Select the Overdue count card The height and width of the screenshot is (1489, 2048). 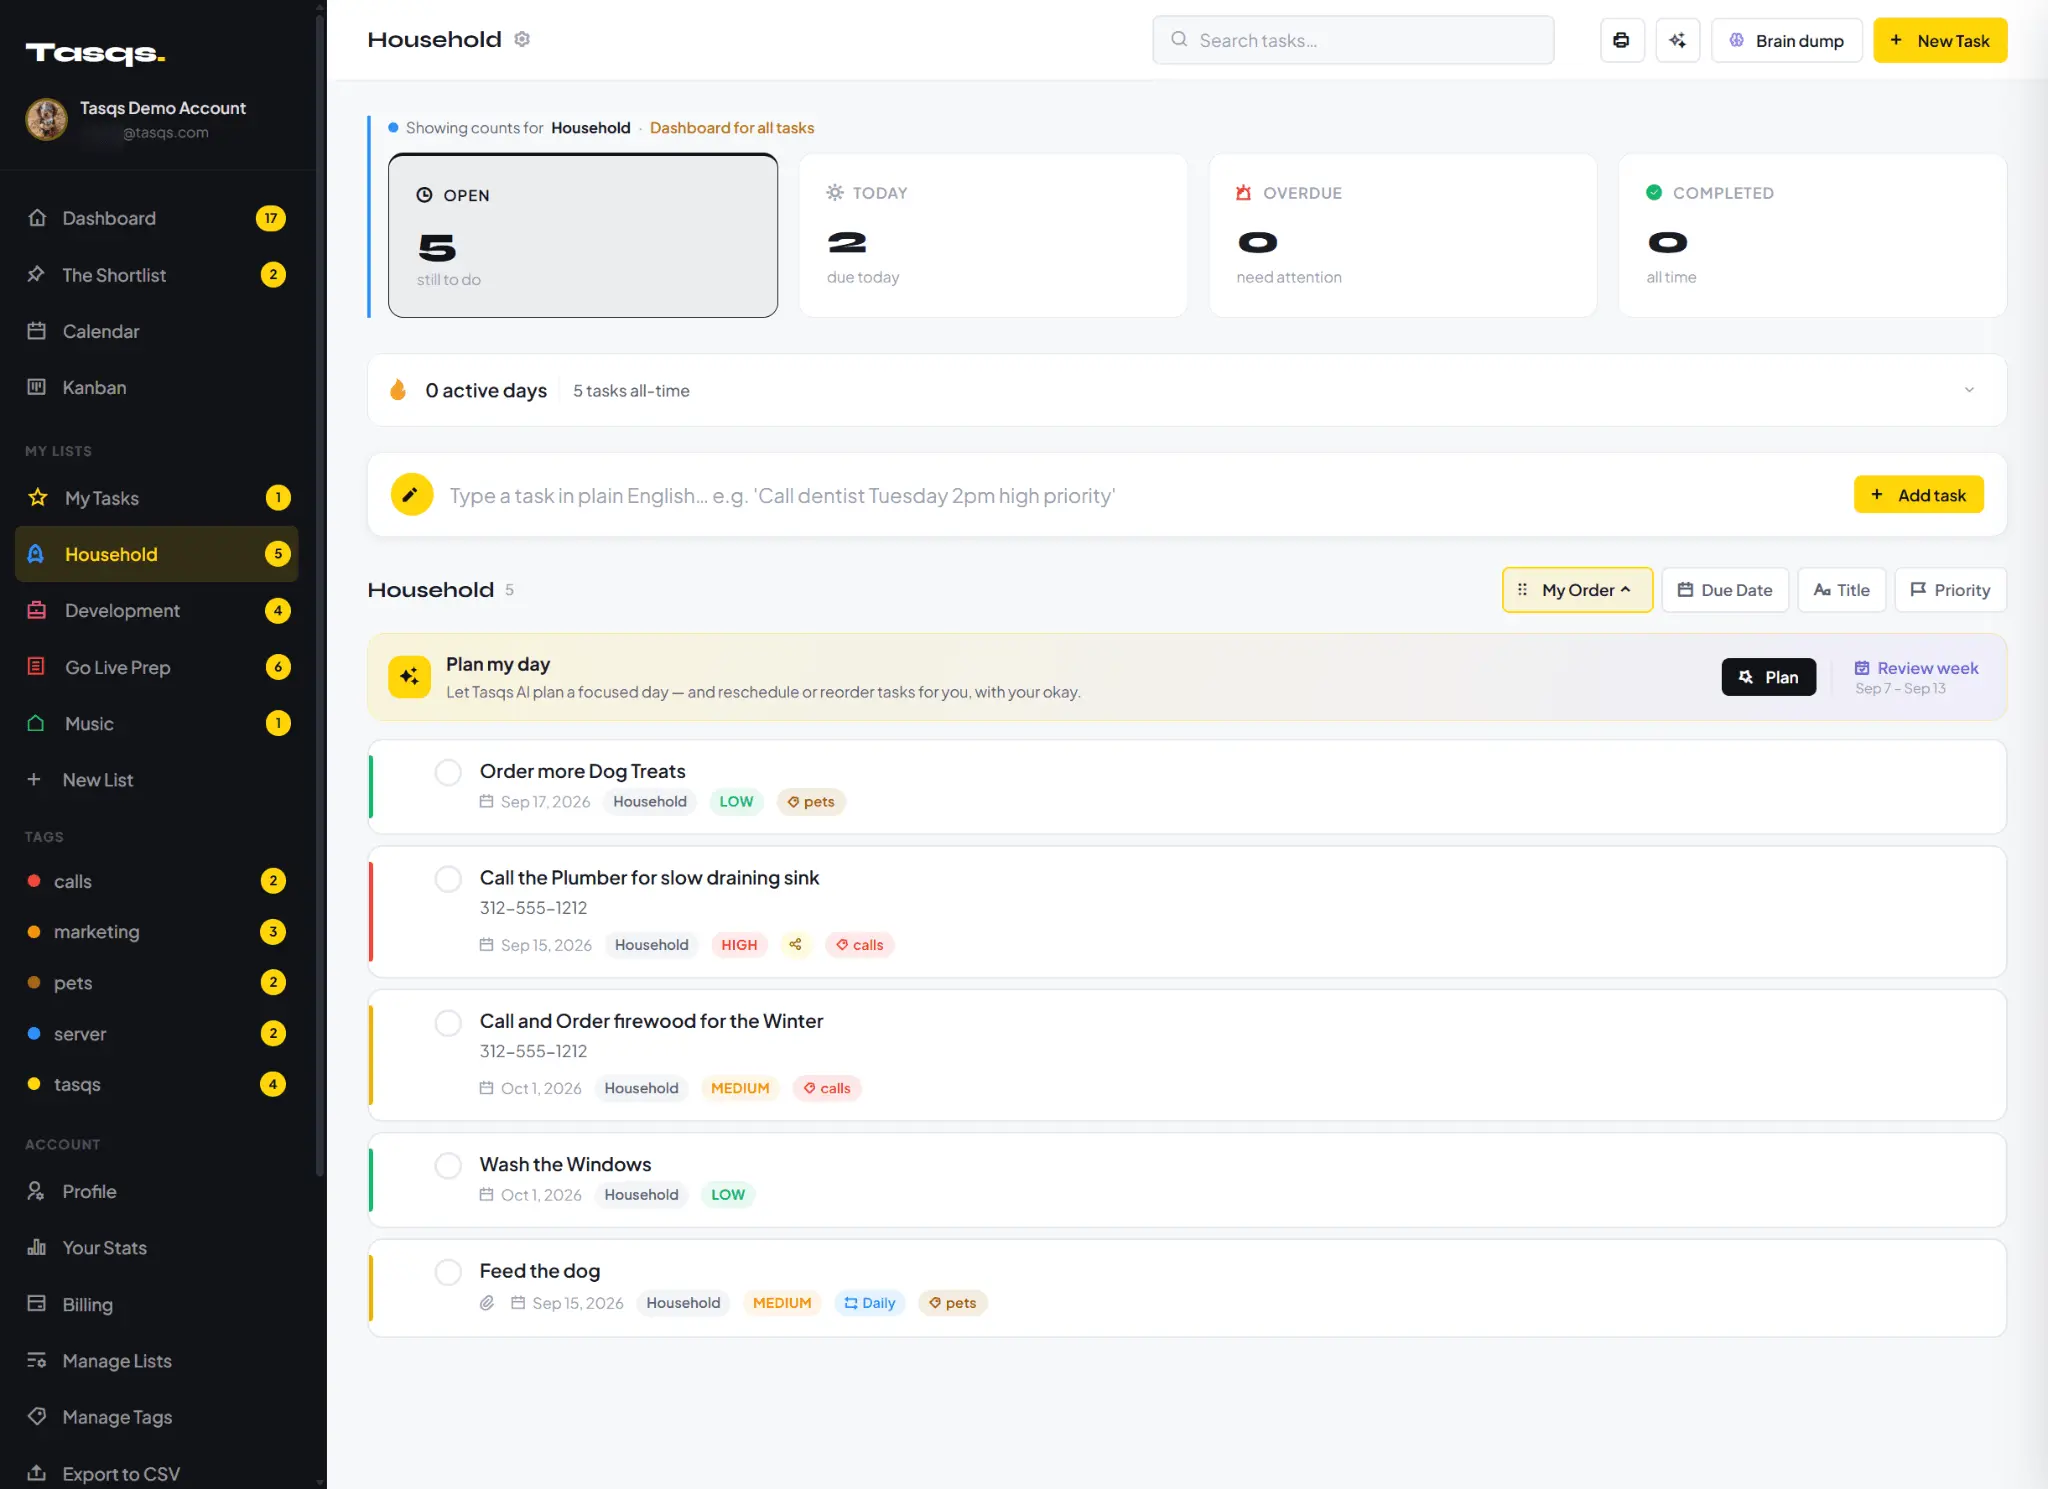[x=1403, y=235]
